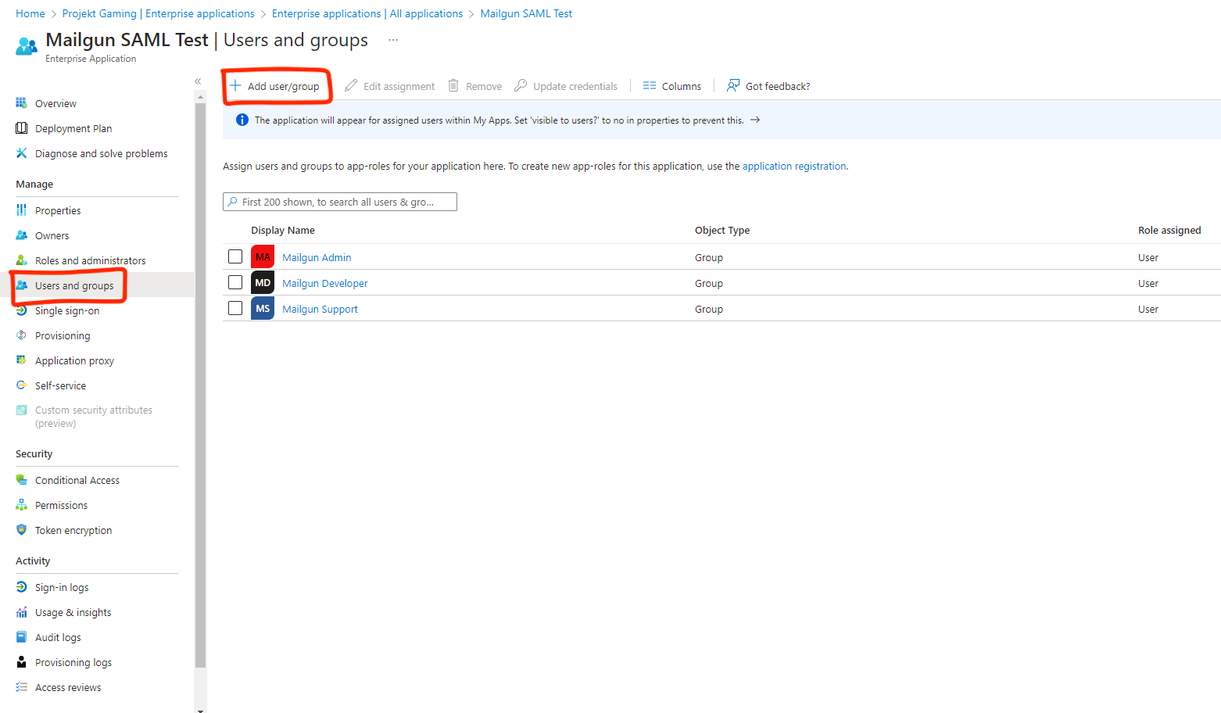1221x713 pixels.
Task: Click the arrow at the banner's end
Action: tap(755, 120)
